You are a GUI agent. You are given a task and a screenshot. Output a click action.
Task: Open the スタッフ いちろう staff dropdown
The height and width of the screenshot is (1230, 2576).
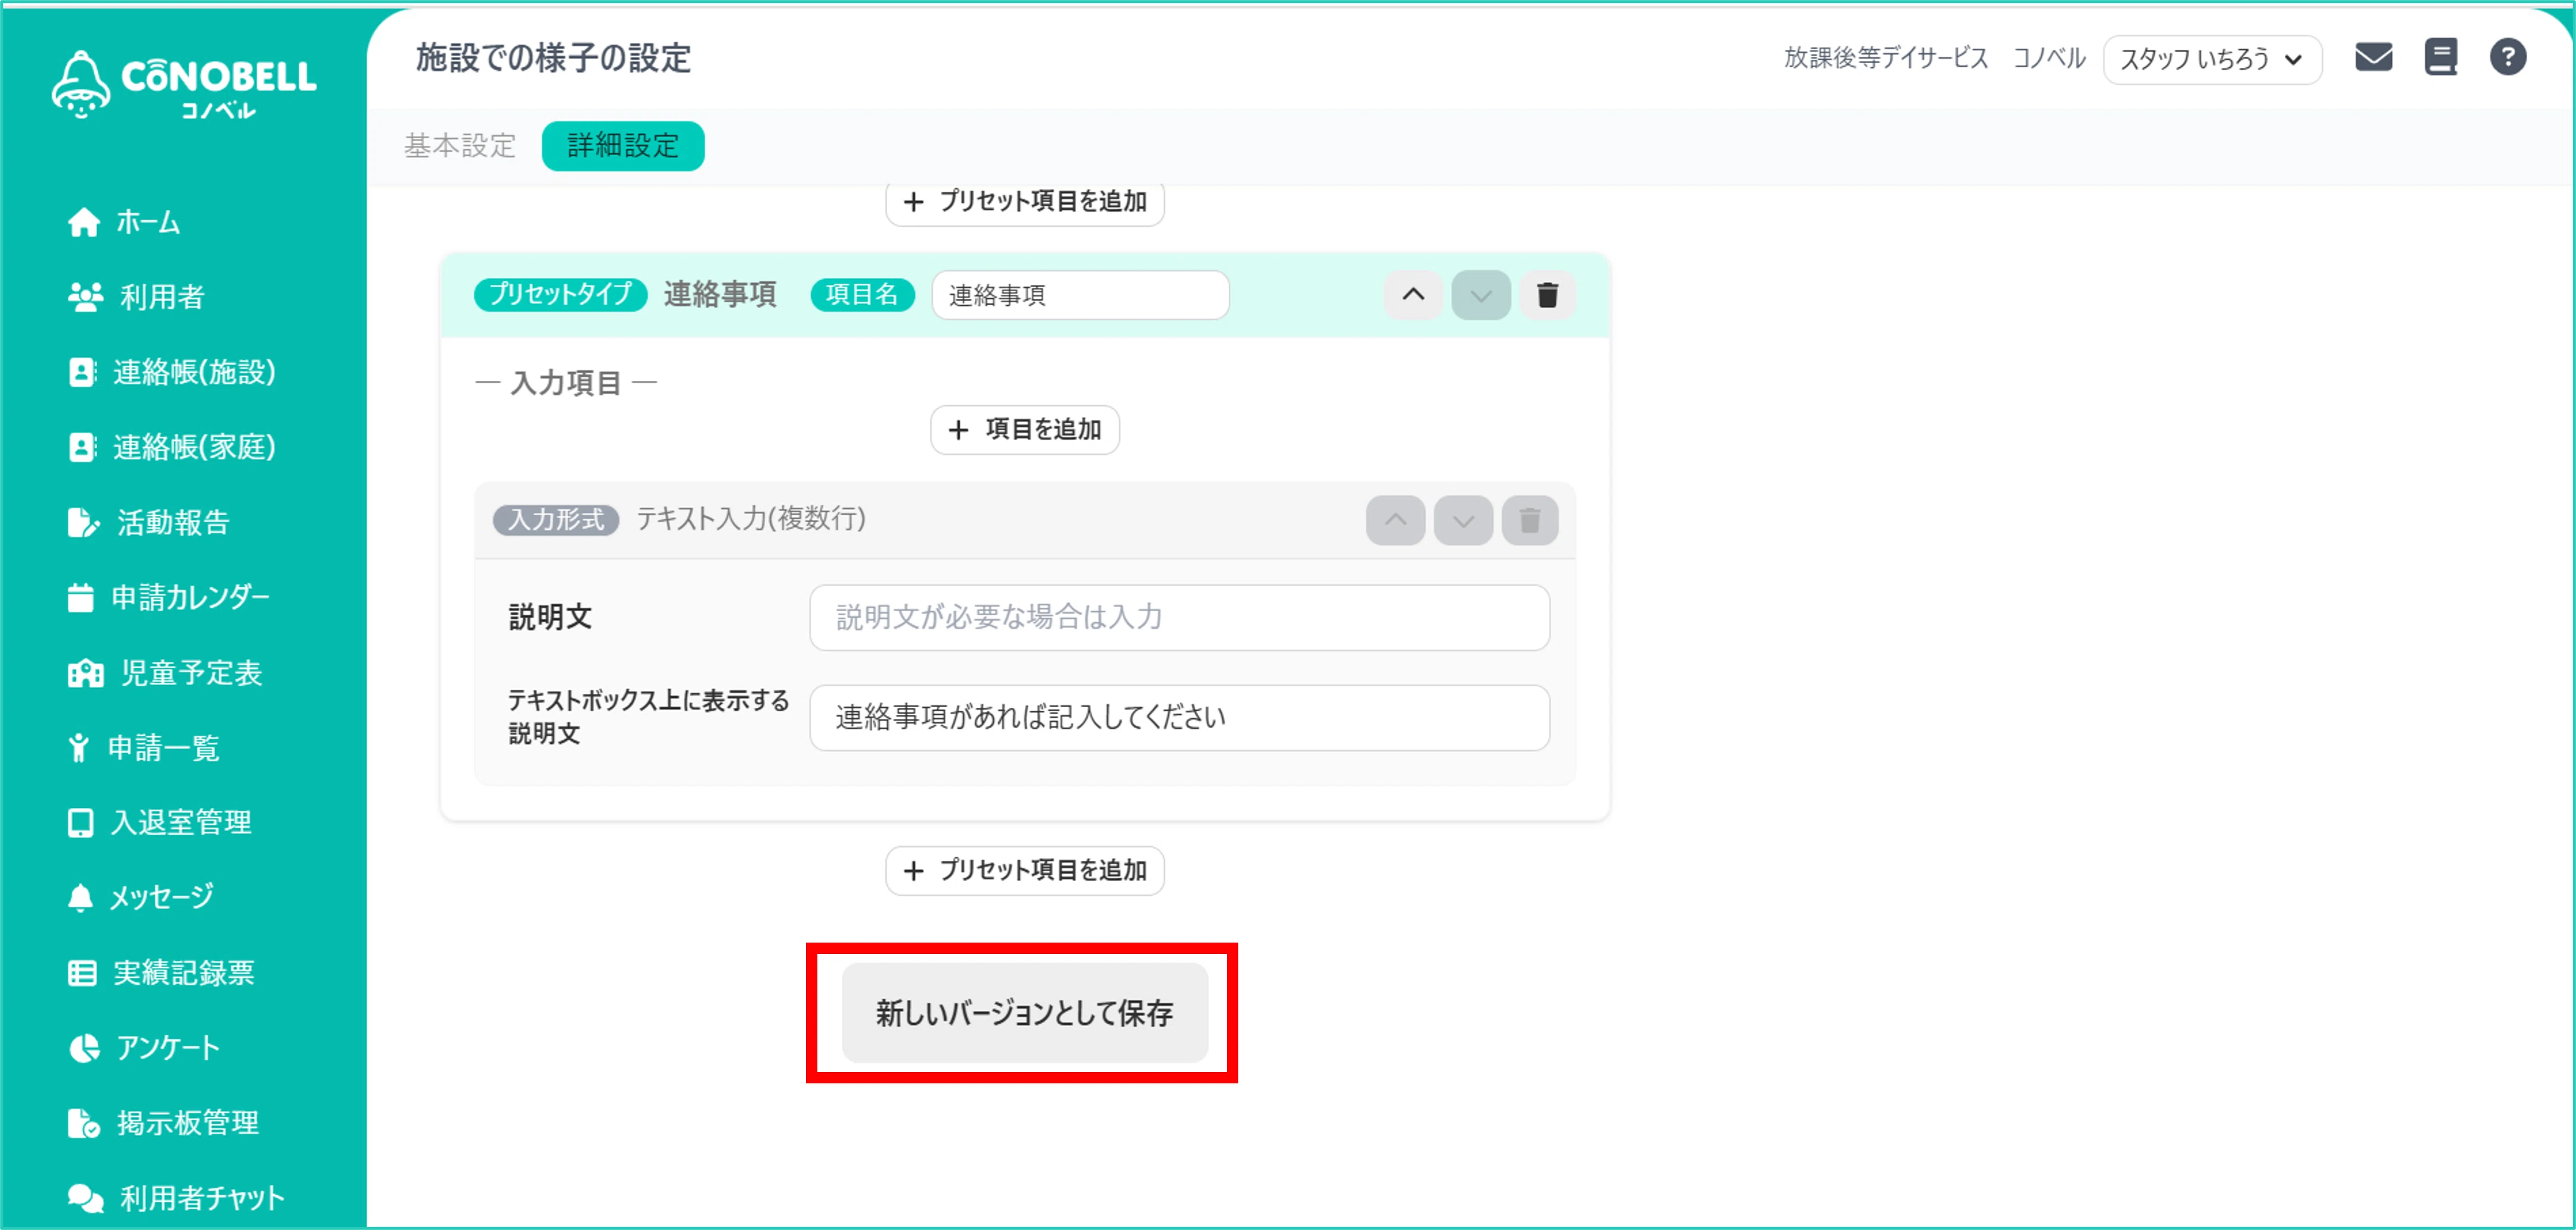tap(2212, 59)
